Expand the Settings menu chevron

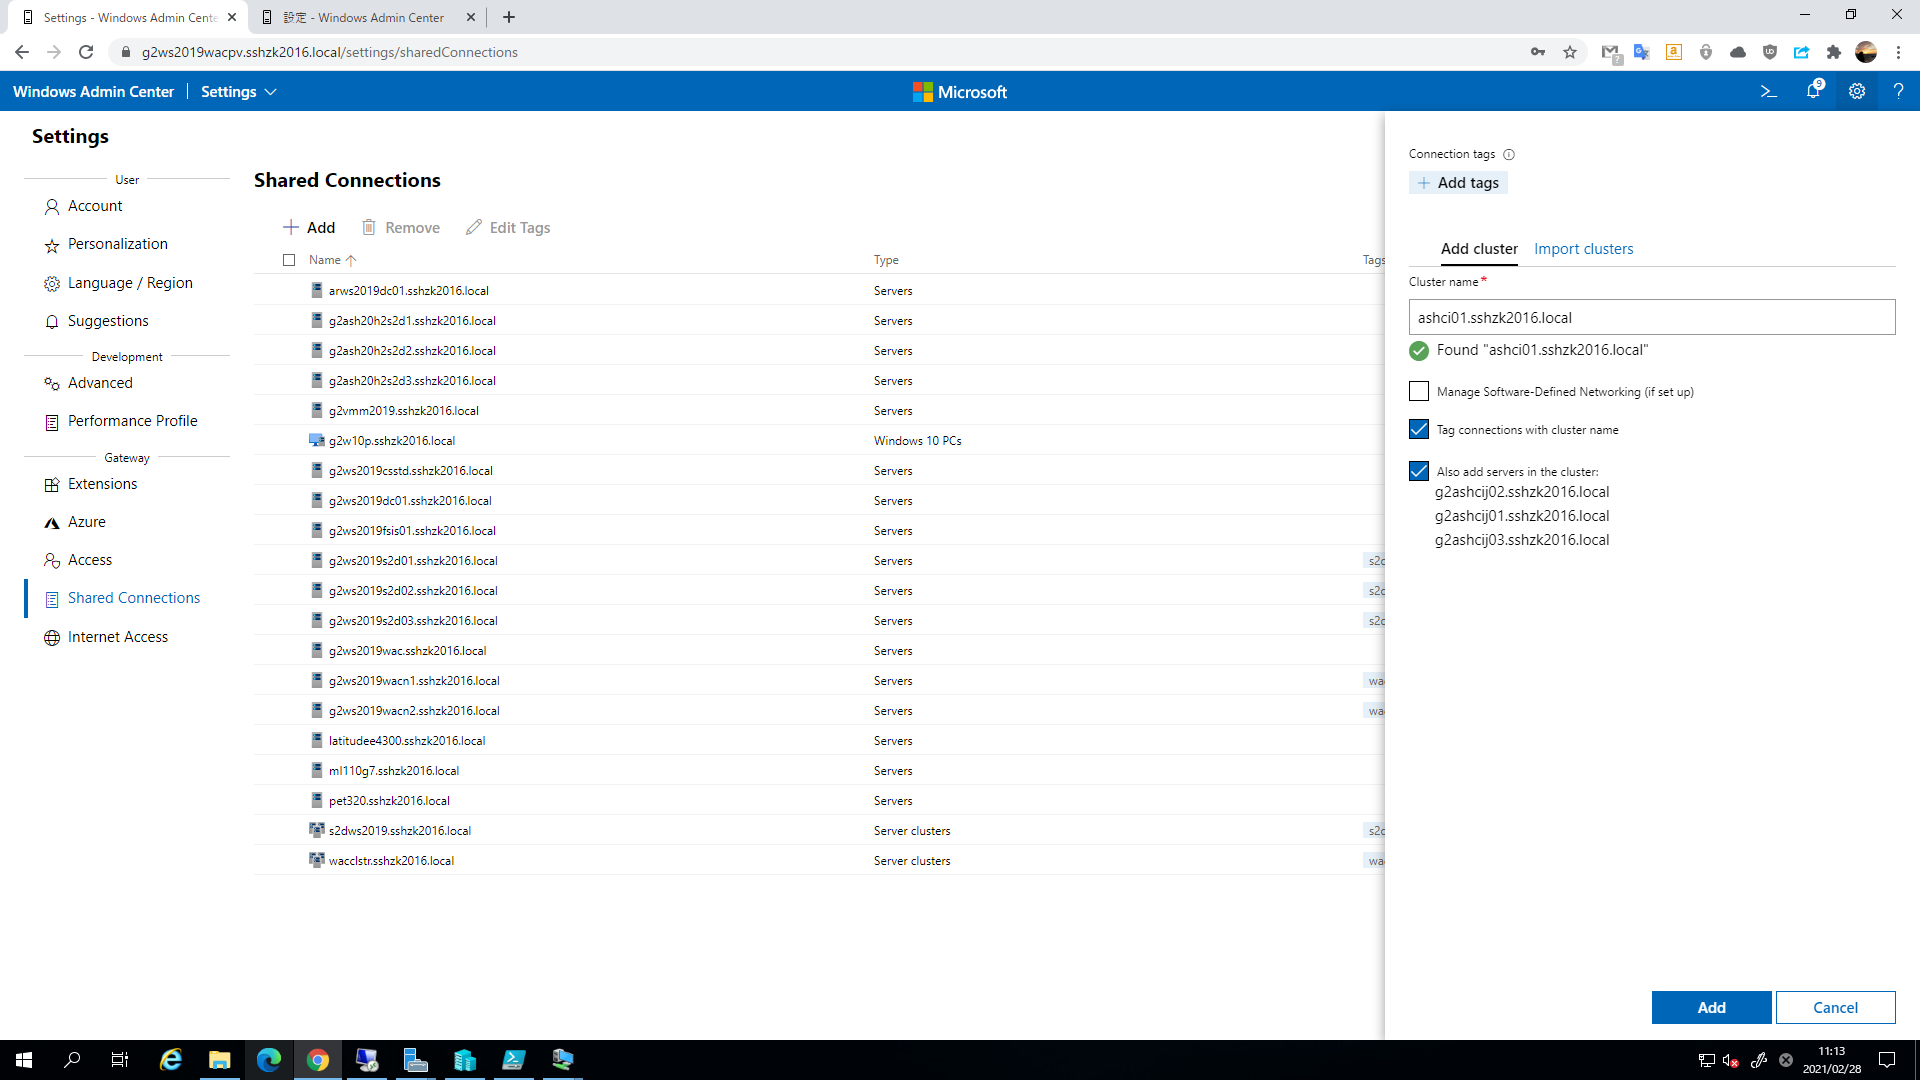271,91
